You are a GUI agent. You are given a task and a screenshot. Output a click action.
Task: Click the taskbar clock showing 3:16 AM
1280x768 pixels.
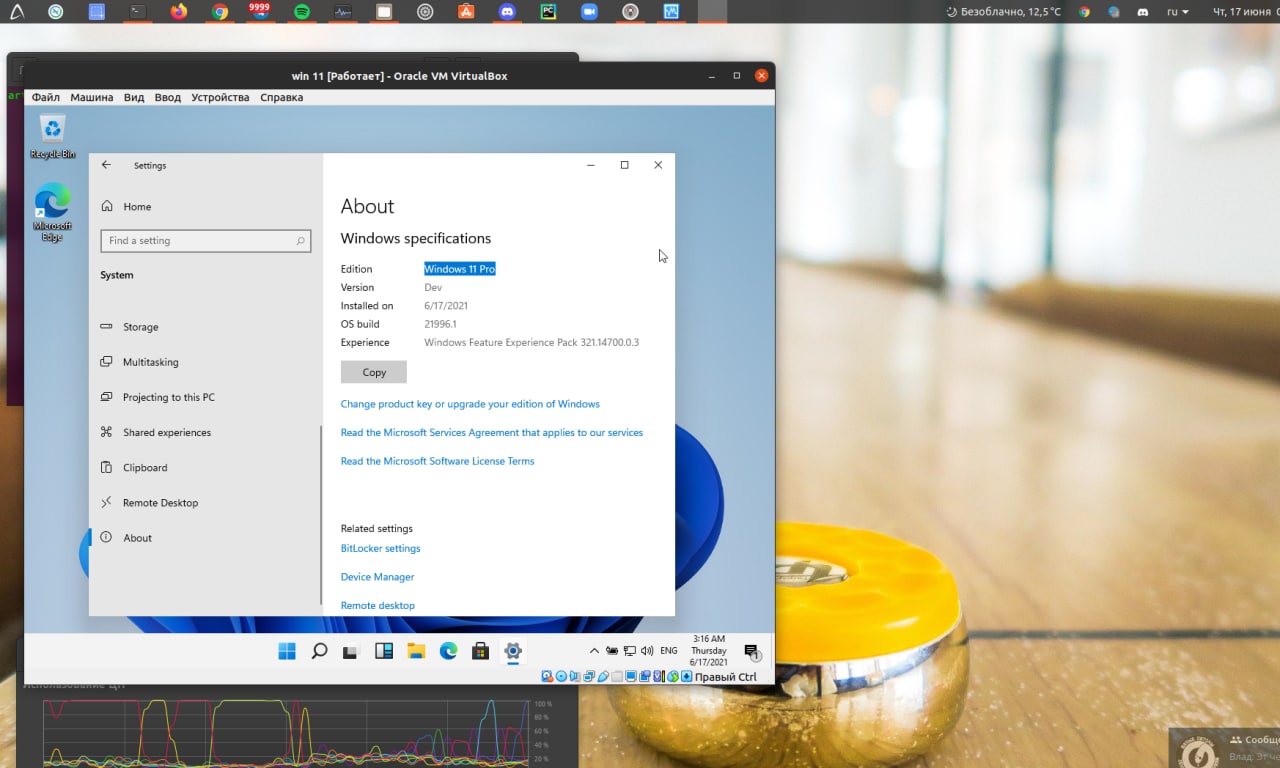(709, 651)
